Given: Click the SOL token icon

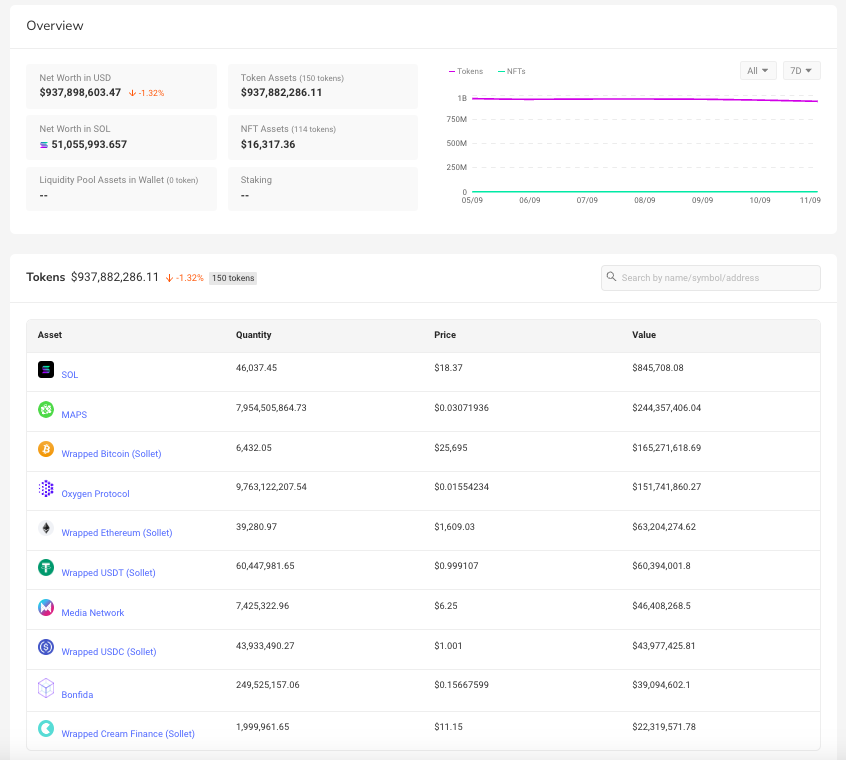Looking at the screenshot, I should 46,370.
